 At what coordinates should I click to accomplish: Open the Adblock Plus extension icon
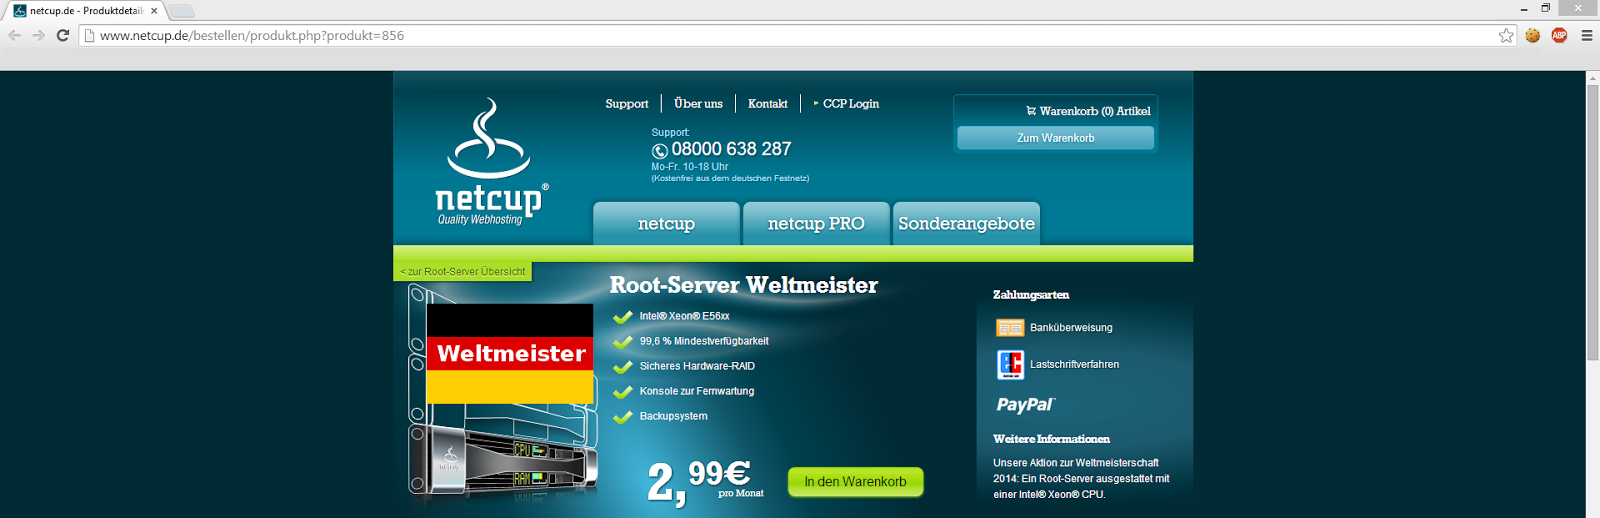[x=1559, y=35]
